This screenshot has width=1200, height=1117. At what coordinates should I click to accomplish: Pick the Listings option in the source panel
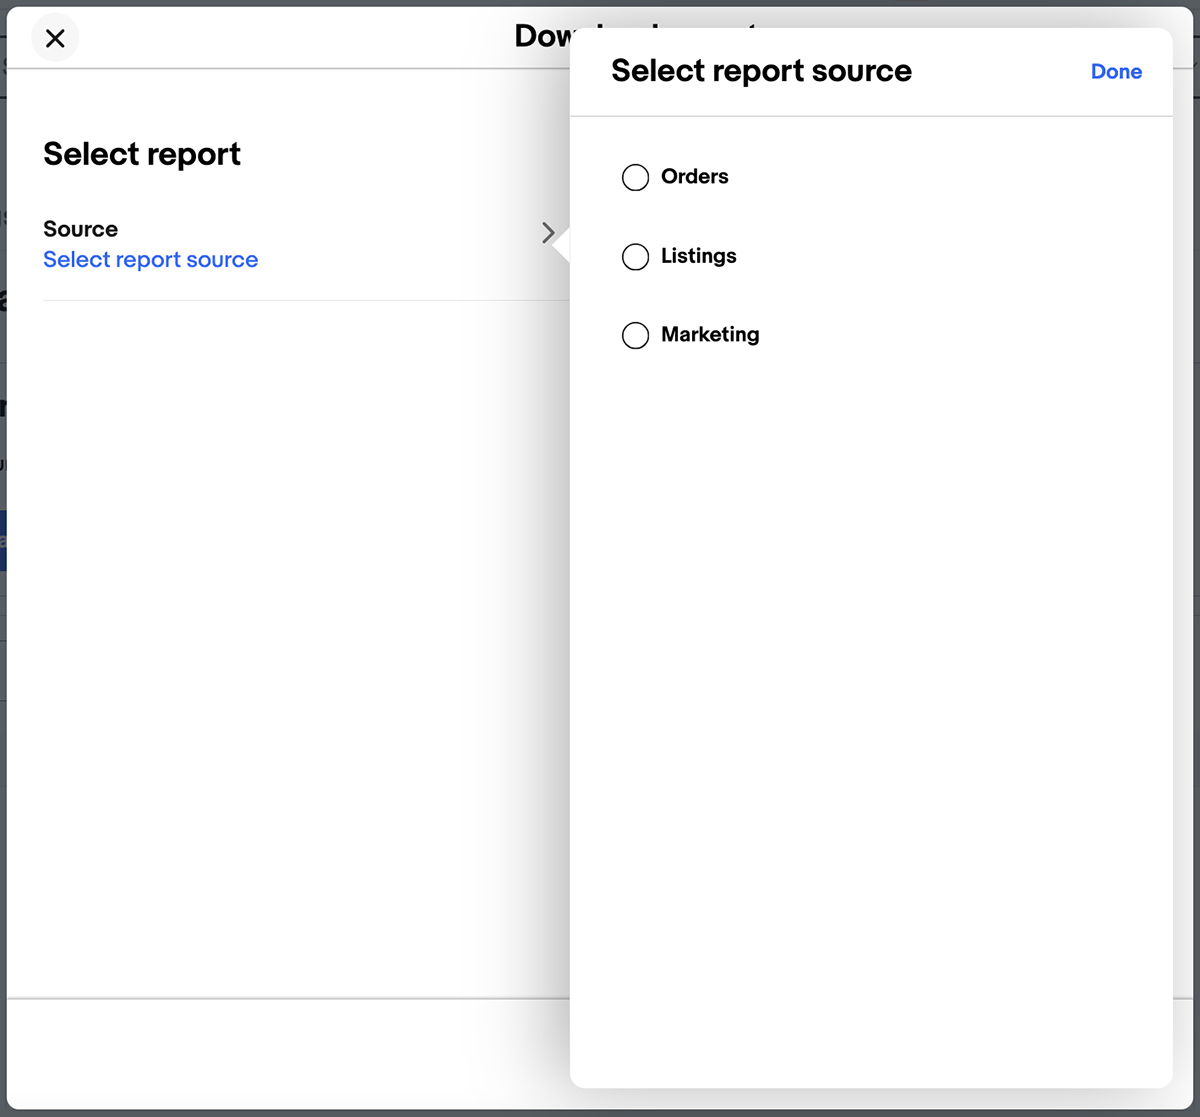(697, 256)
